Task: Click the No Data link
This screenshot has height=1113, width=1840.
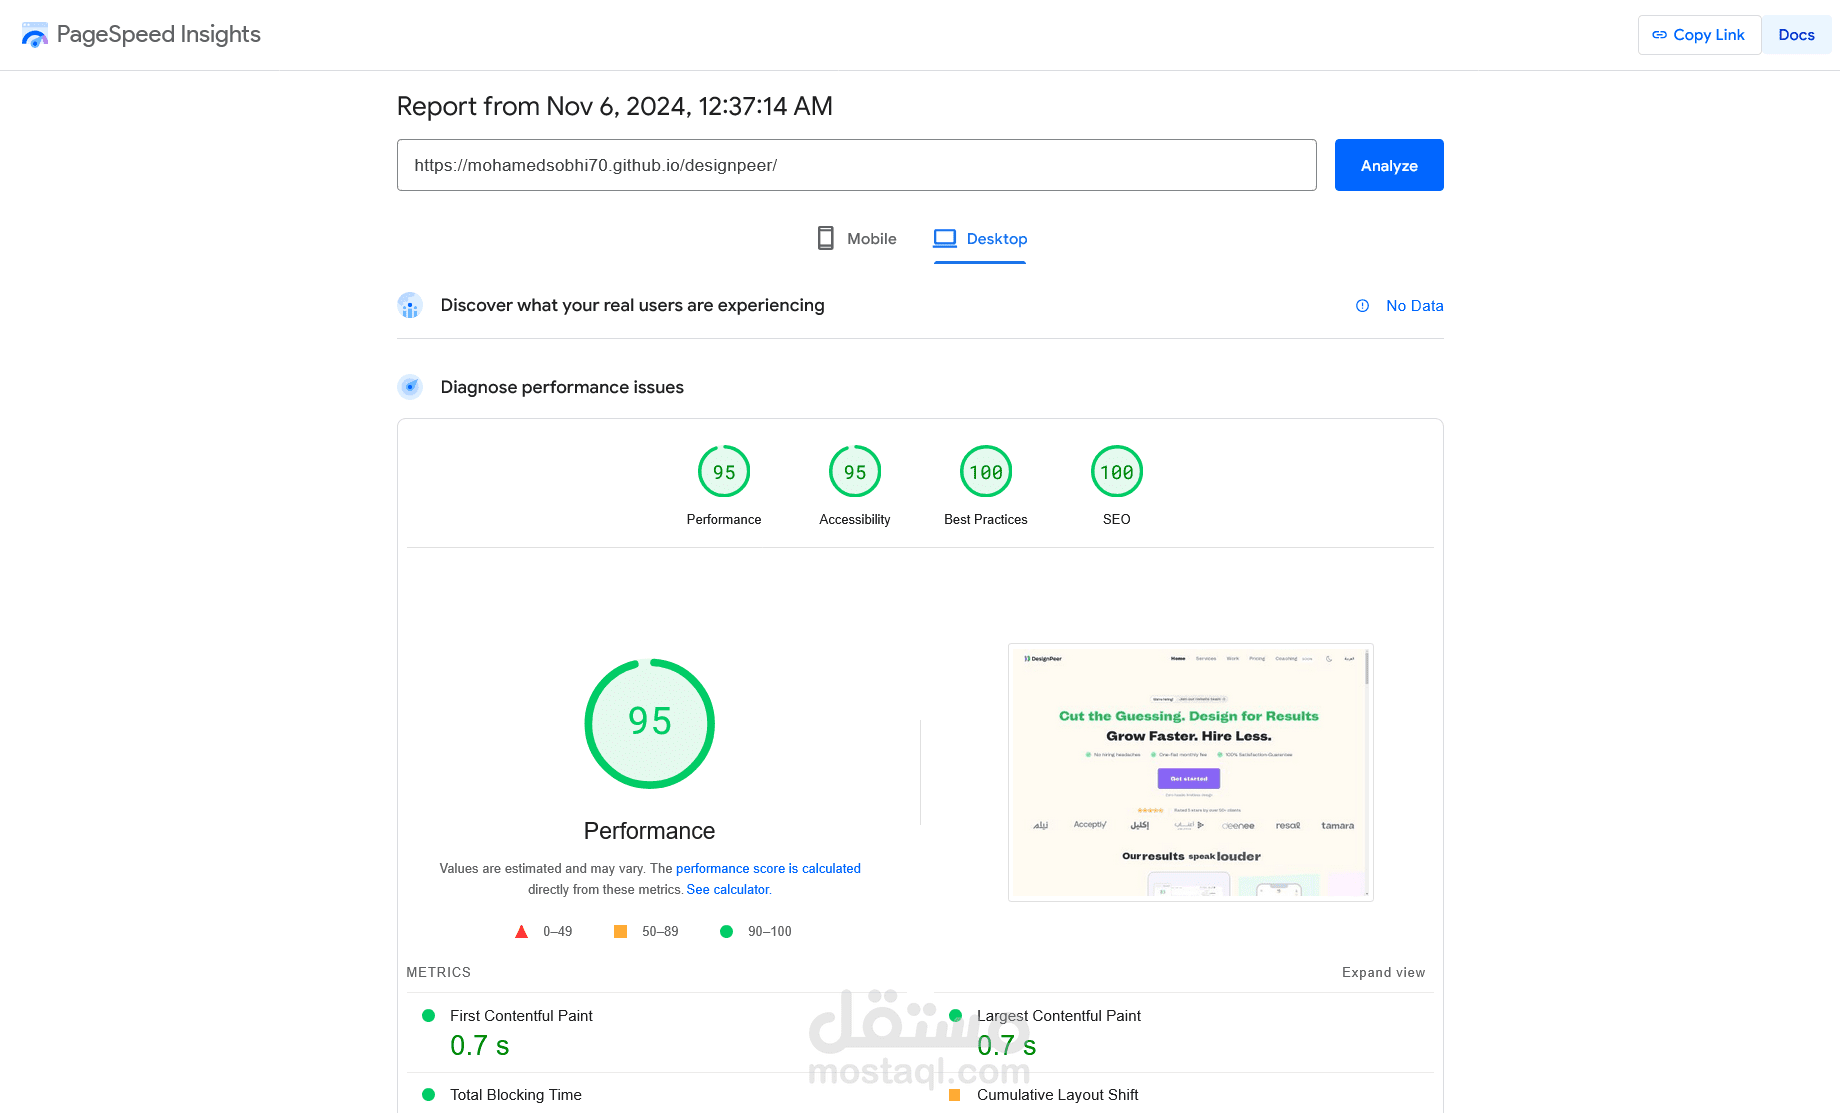Action: pyautogui.click(x=1414, y=306)
